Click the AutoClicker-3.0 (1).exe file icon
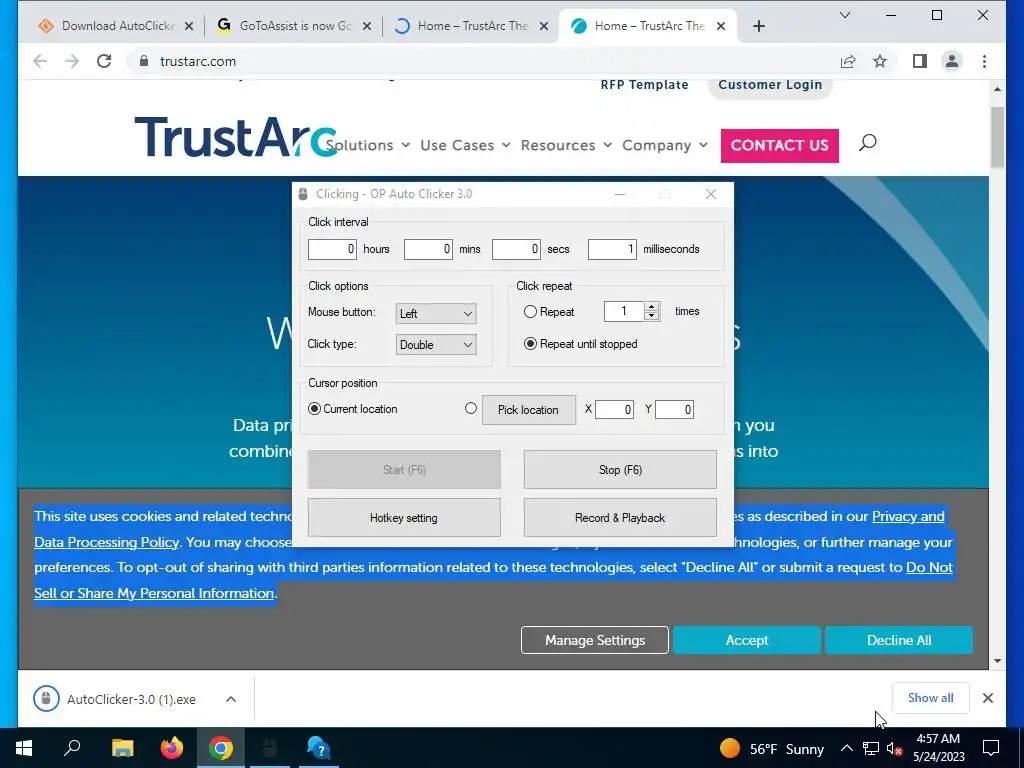 (x=46, y=699)
